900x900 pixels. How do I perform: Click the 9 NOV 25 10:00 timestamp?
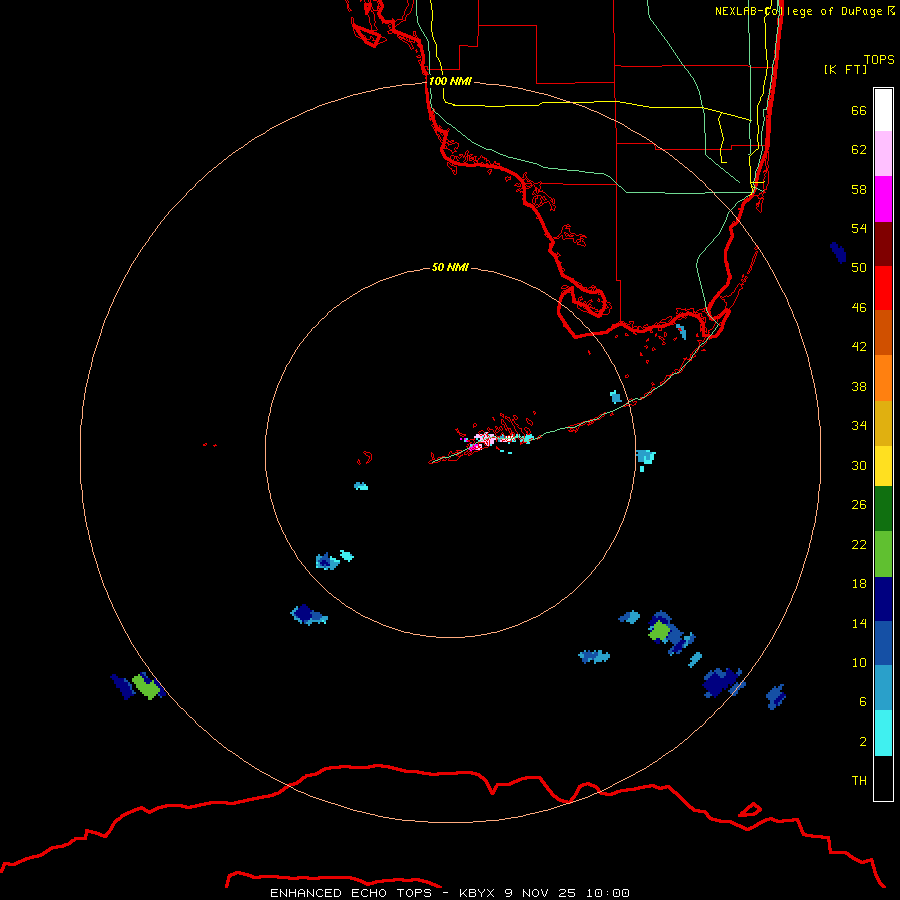tap(567, 893)
